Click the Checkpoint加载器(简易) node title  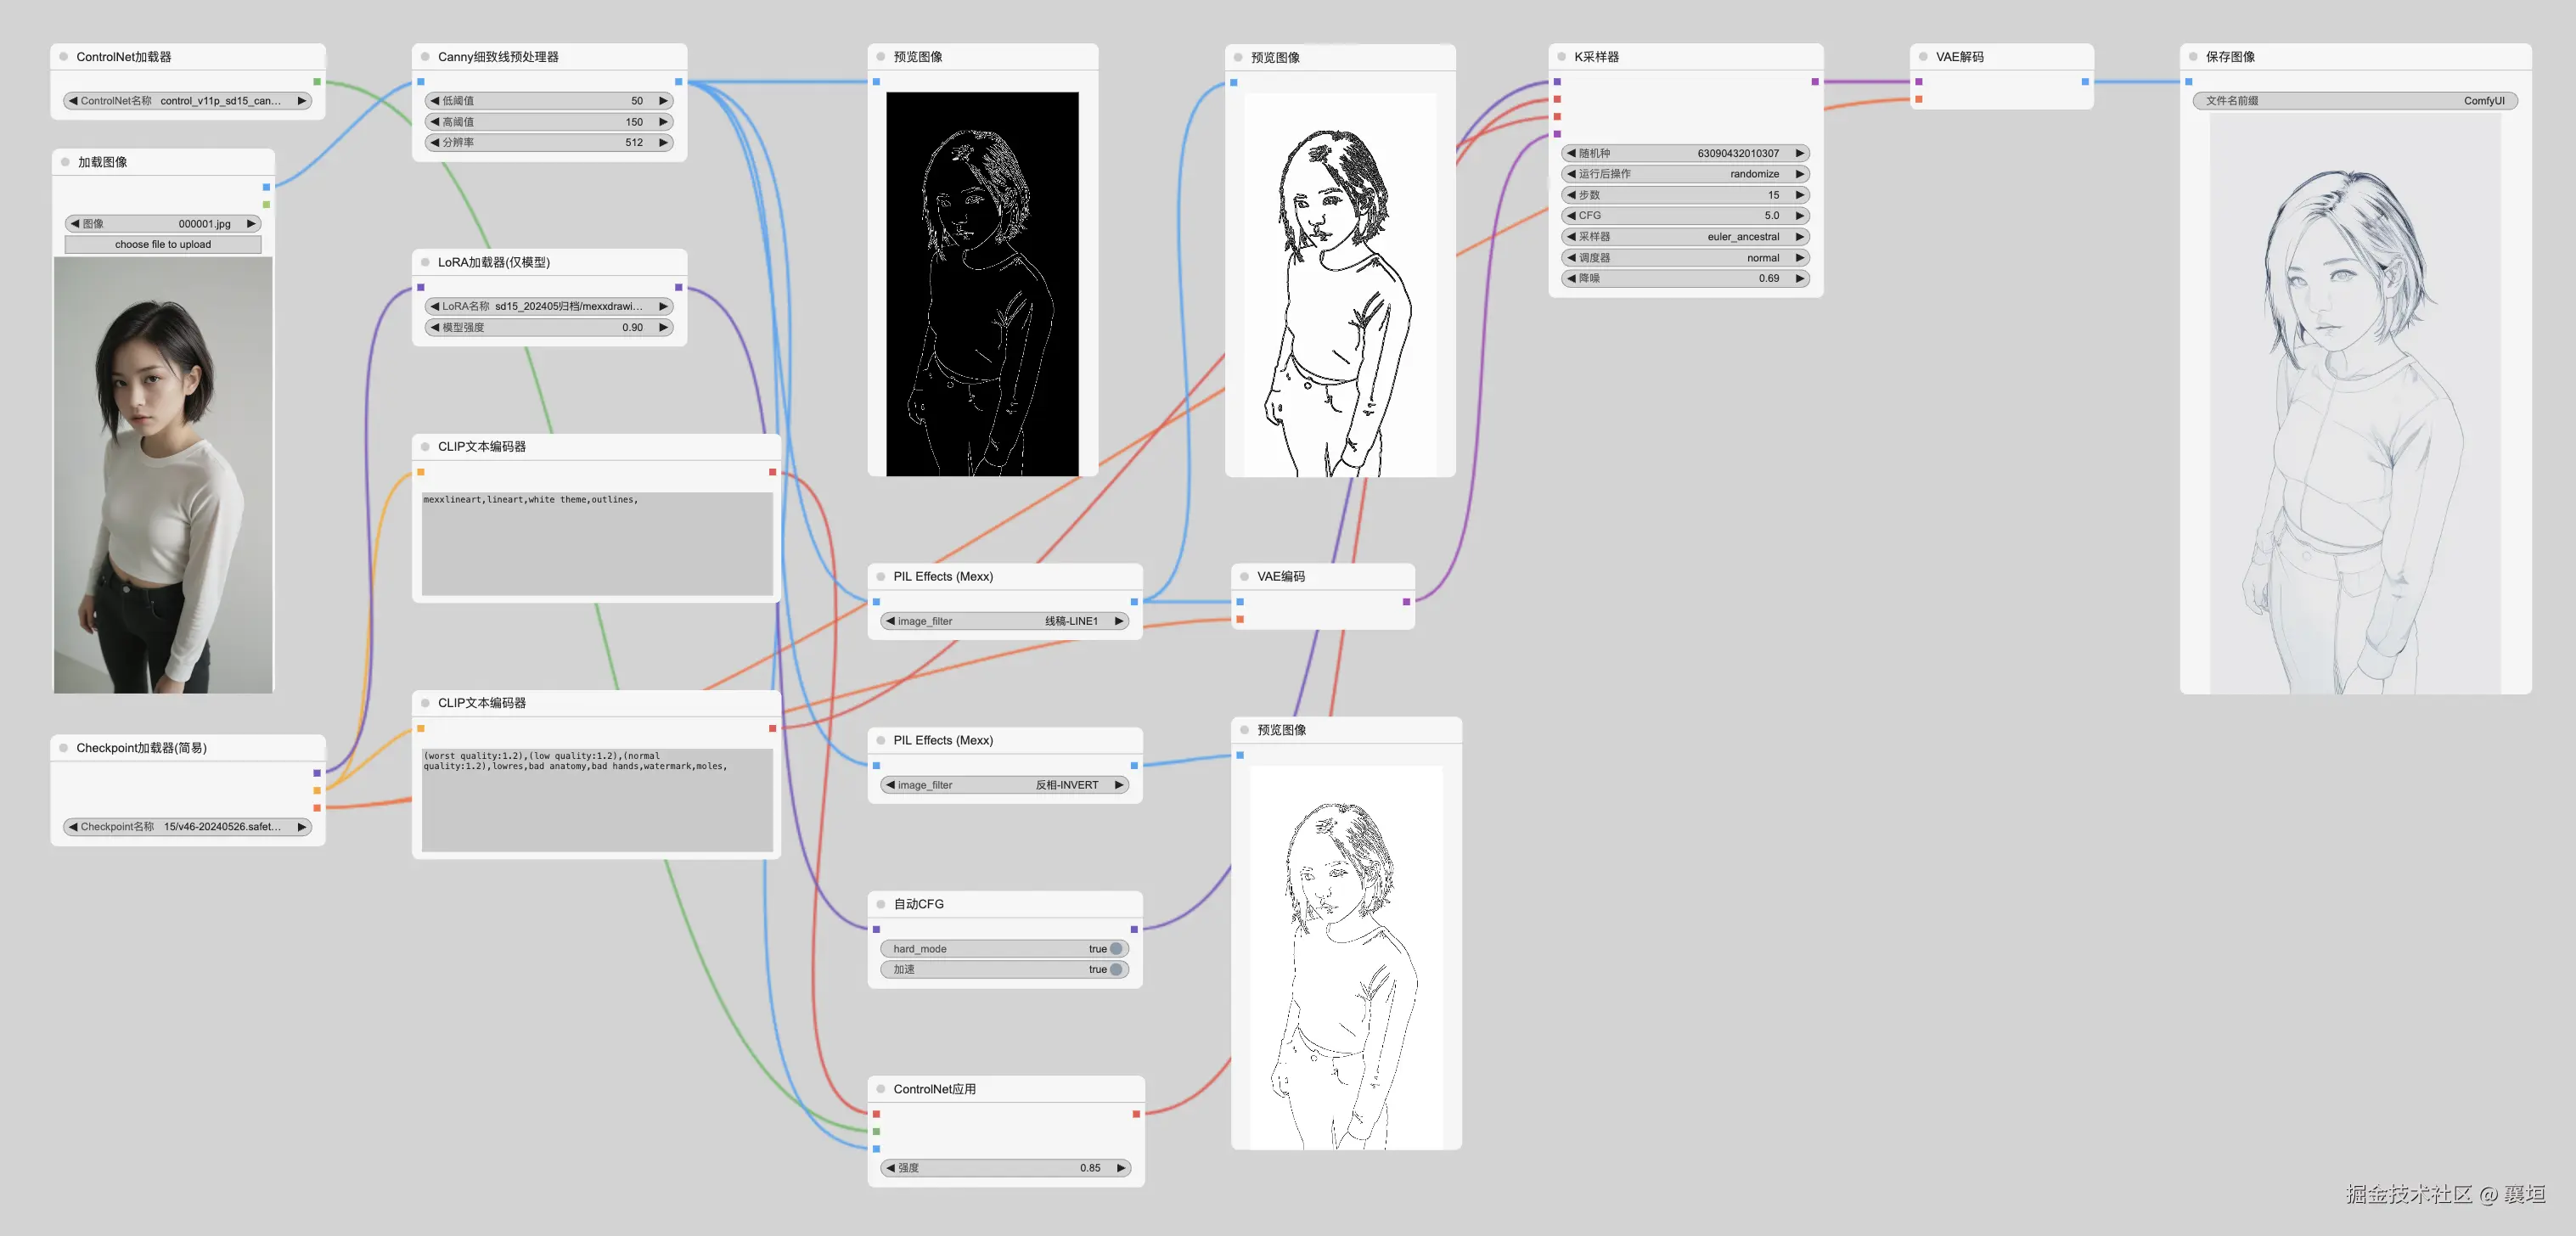coord(141,748)
